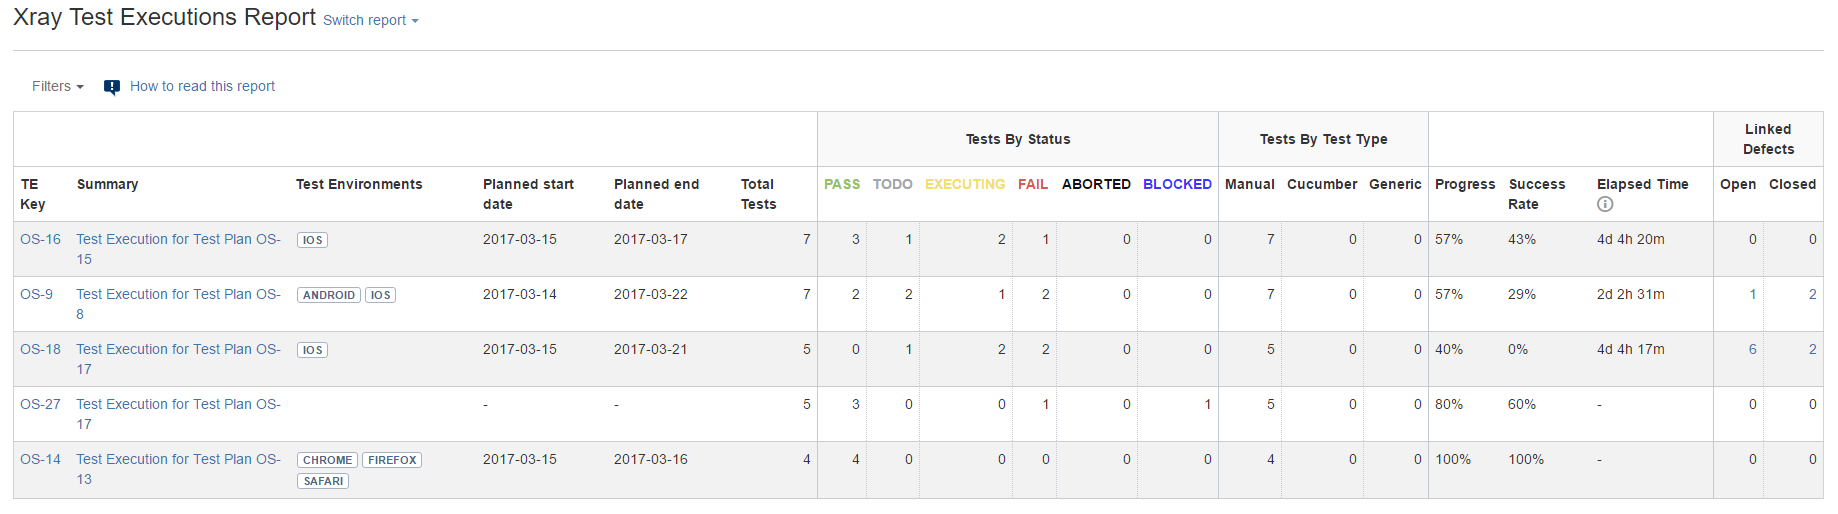Click the FIREFOX environment label
Screen dimensions: 1838x514
pyautogui.click(x=392, y=460)
